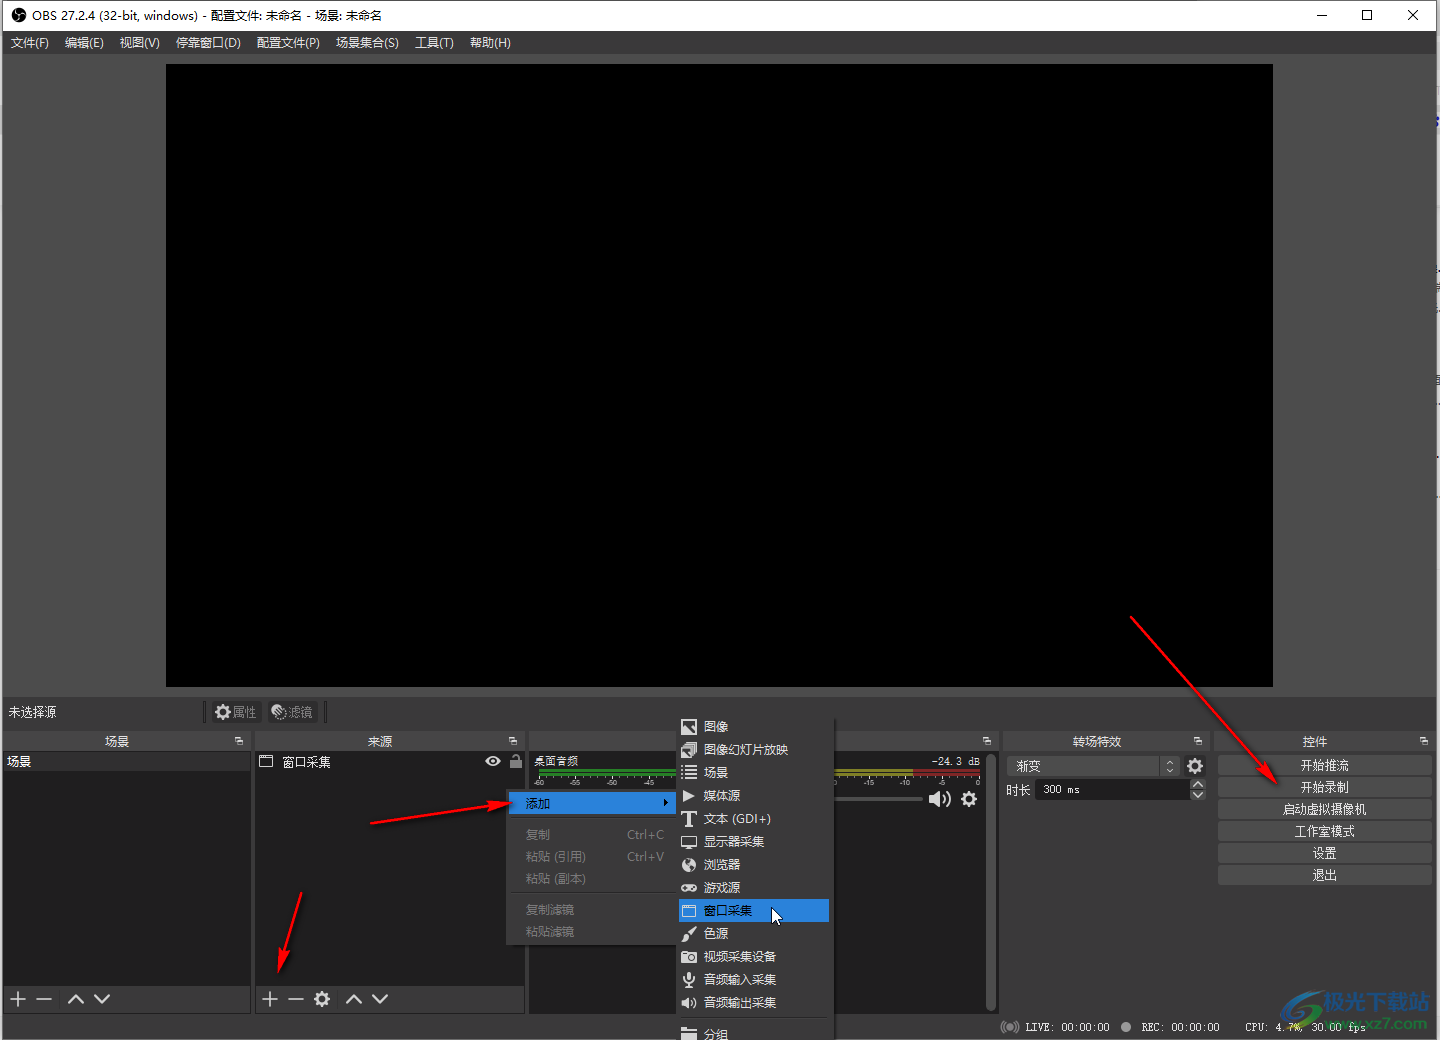The width and height of the screenshot is (1440, 1040).
Task: Open 设置 from controls panel
Action: tap(1324, 853)
